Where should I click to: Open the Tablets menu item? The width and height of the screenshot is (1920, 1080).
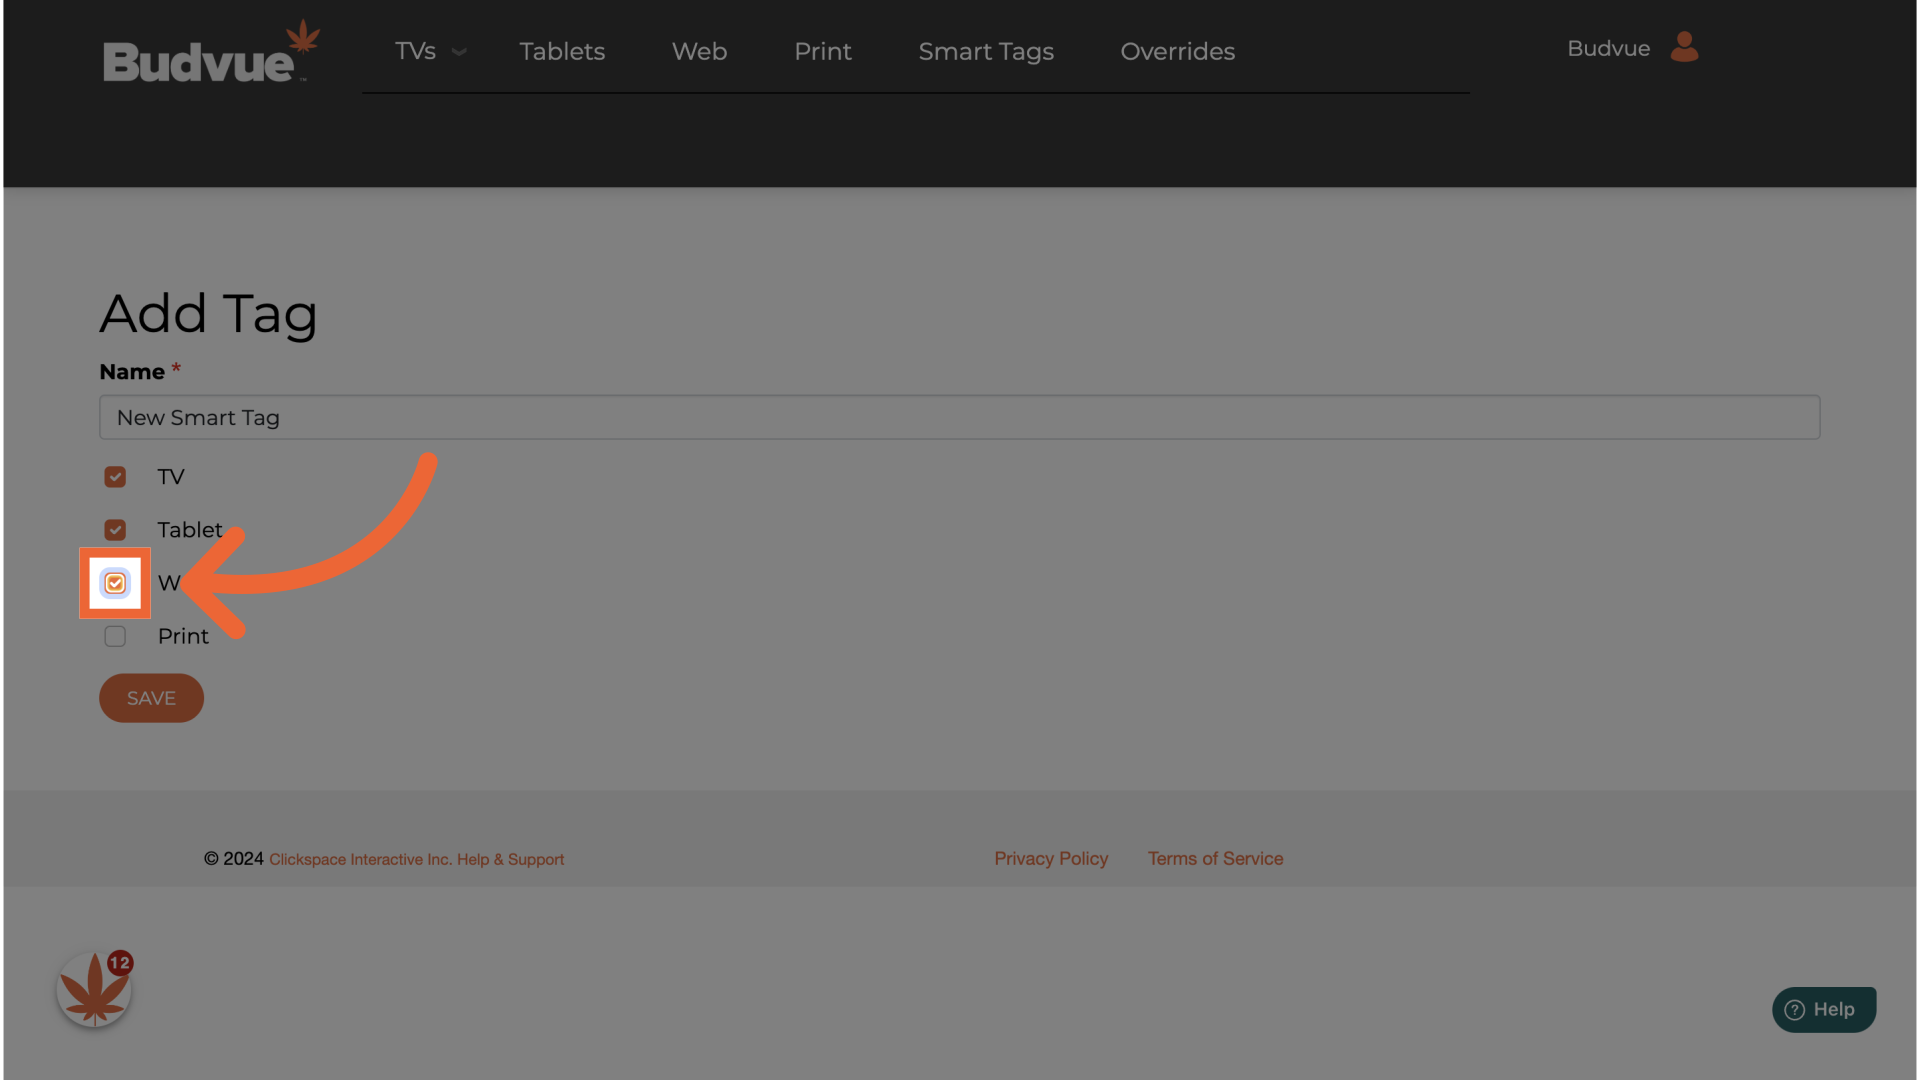click(x=562, y=51)
